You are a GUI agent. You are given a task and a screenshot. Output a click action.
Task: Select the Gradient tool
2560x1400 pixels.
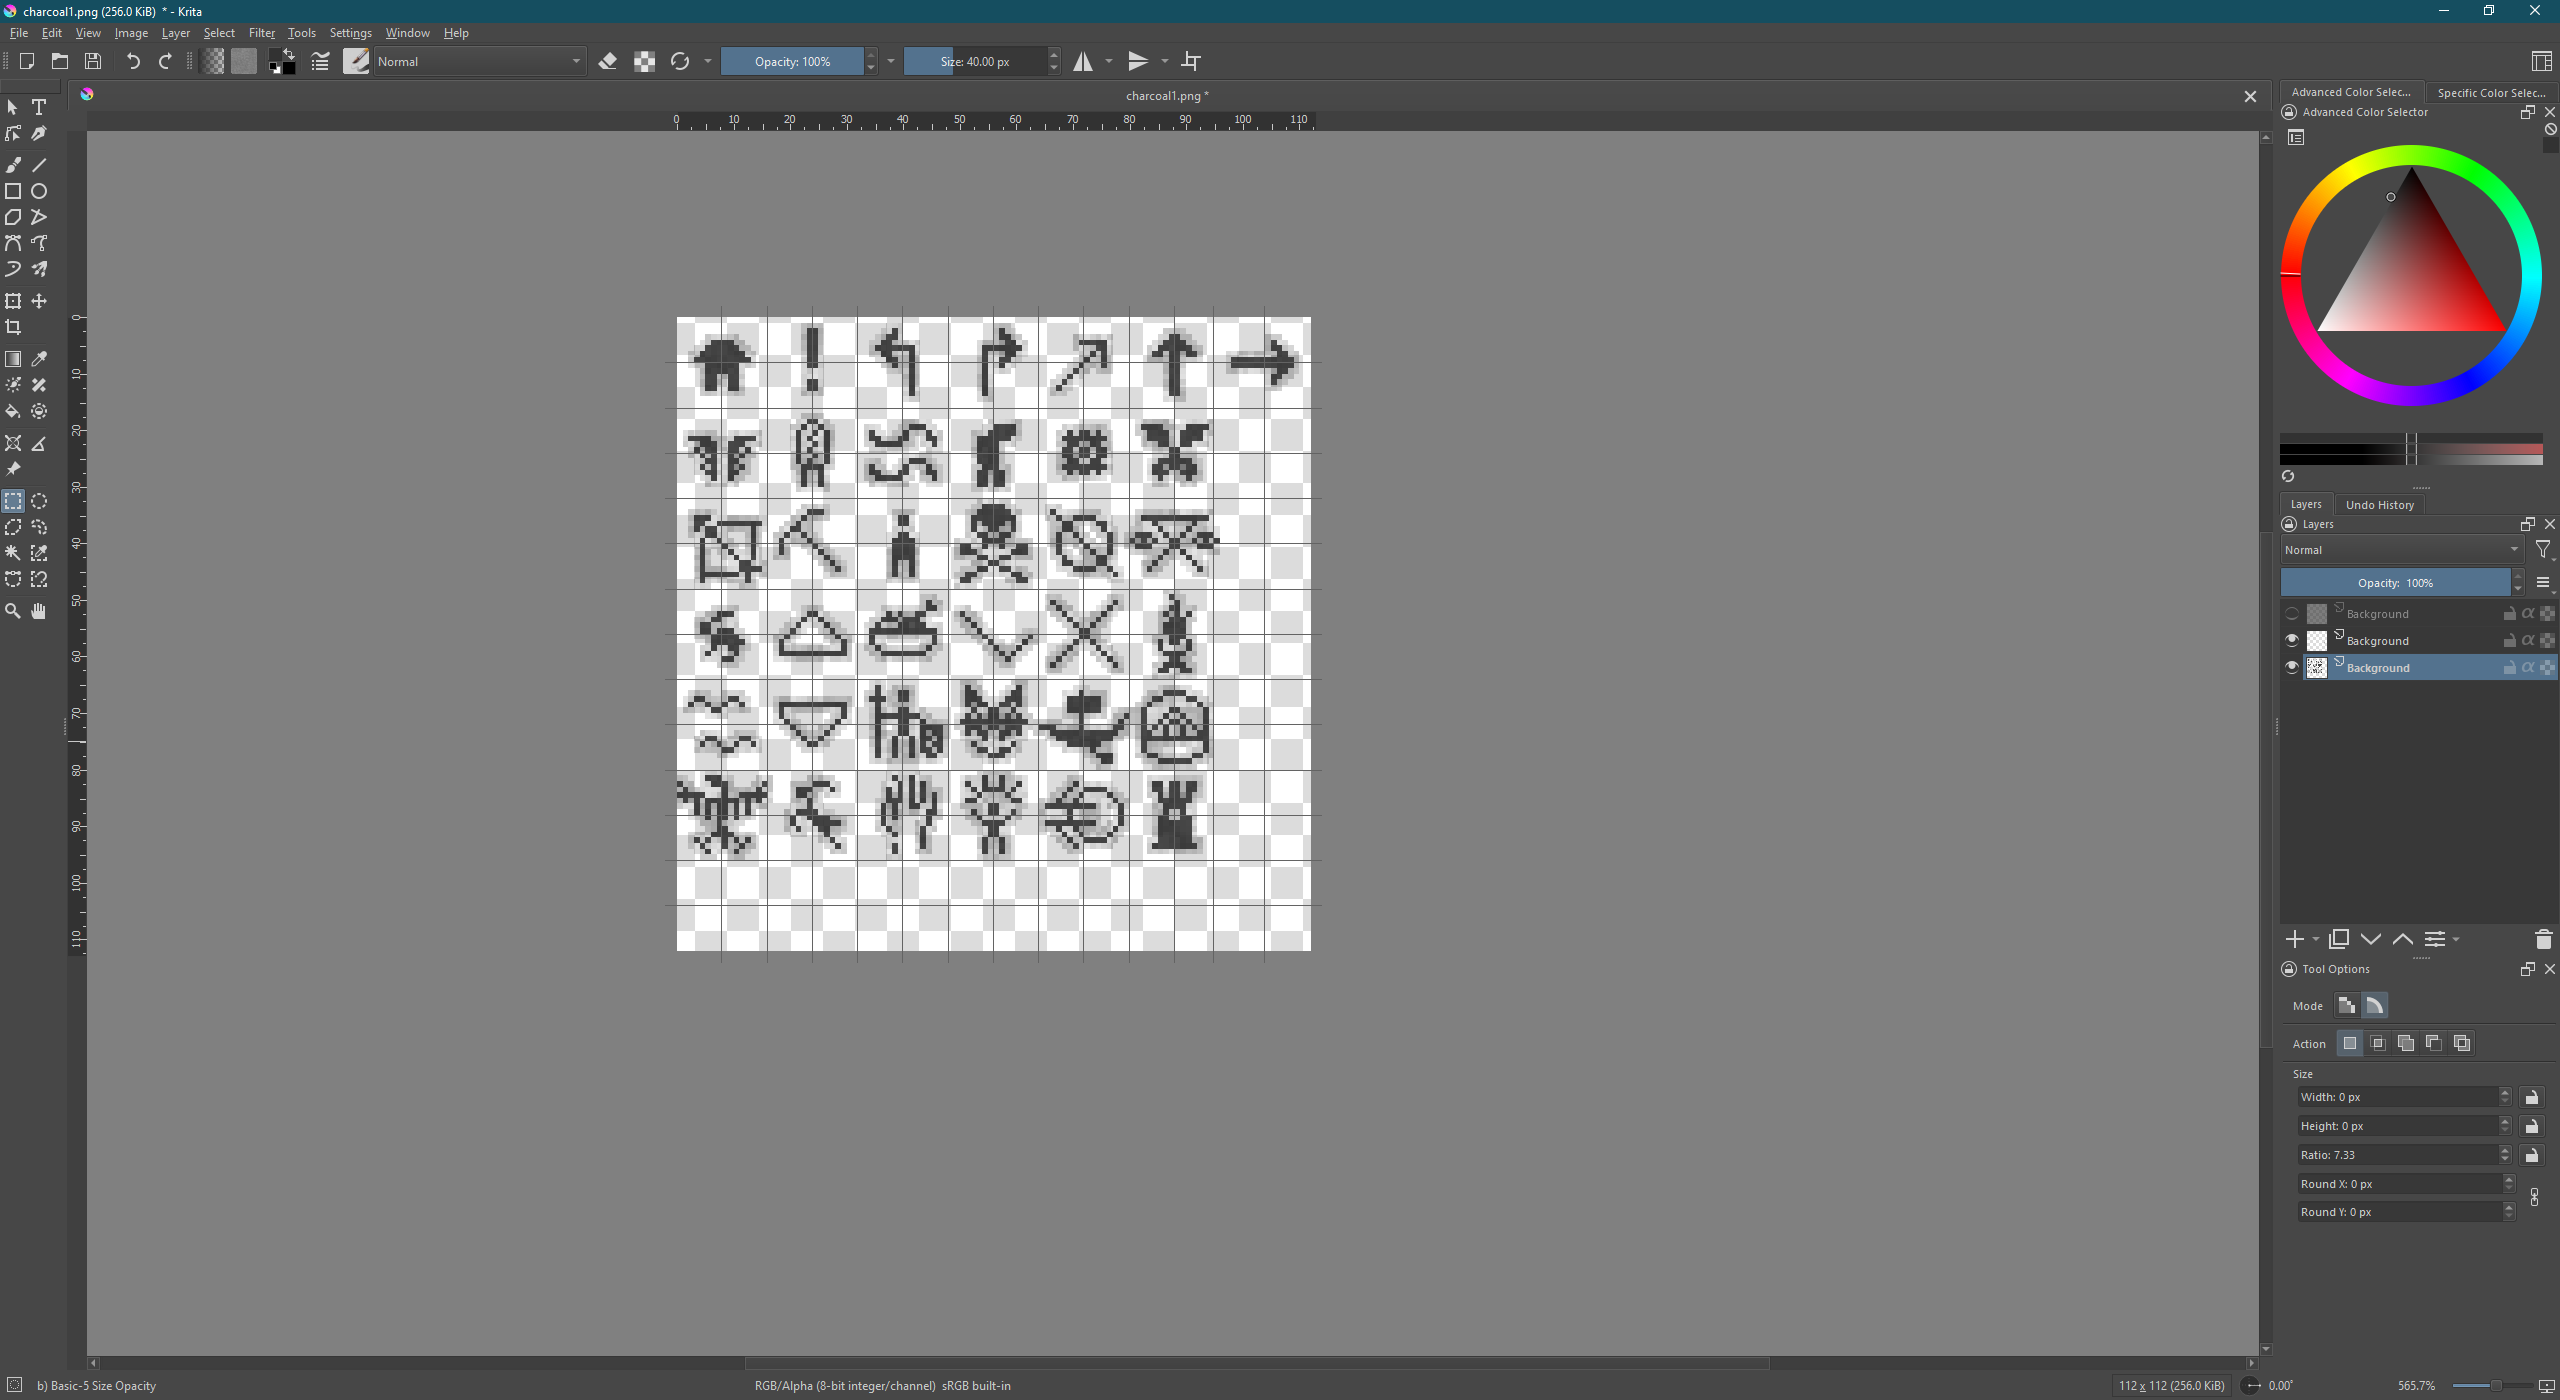[x=13, y=359]
